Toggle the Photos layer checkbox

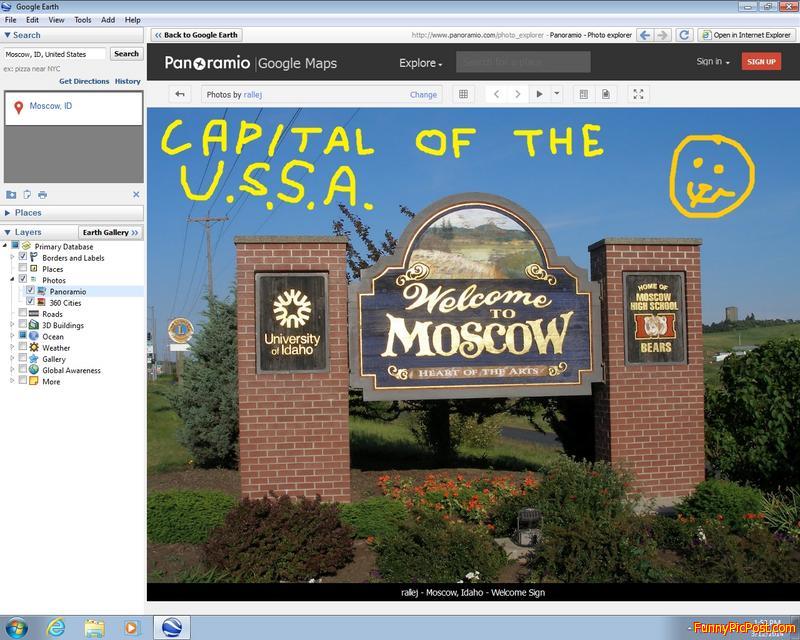click(22, 279)
